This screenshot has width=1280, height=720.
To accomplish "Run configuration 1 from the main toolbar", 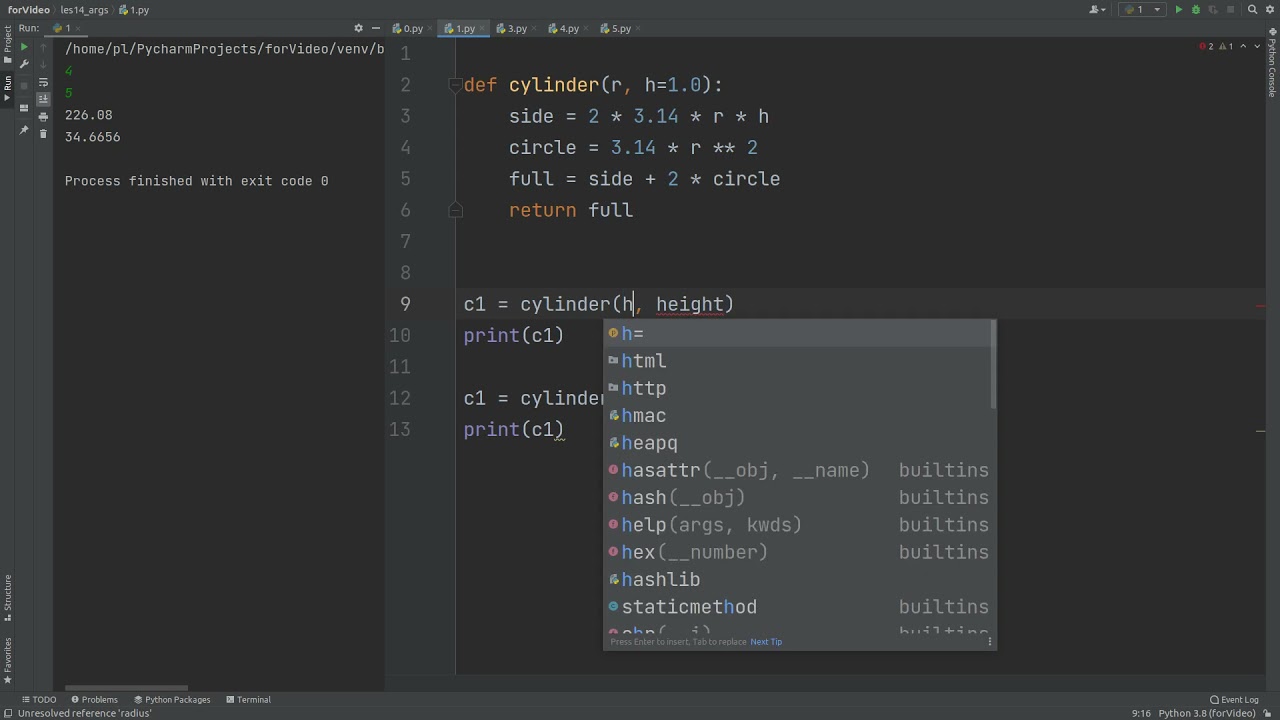I will [1178, 10].
